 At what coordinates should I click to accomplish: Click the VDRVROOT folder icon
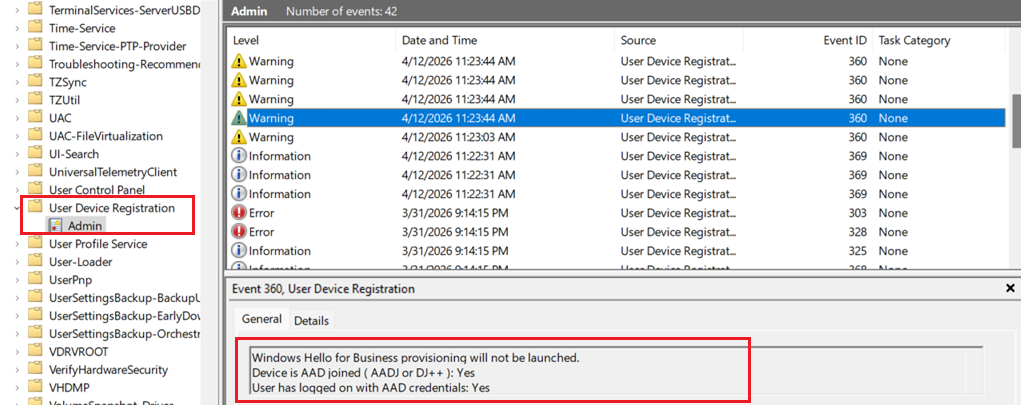tap(36, 352)
